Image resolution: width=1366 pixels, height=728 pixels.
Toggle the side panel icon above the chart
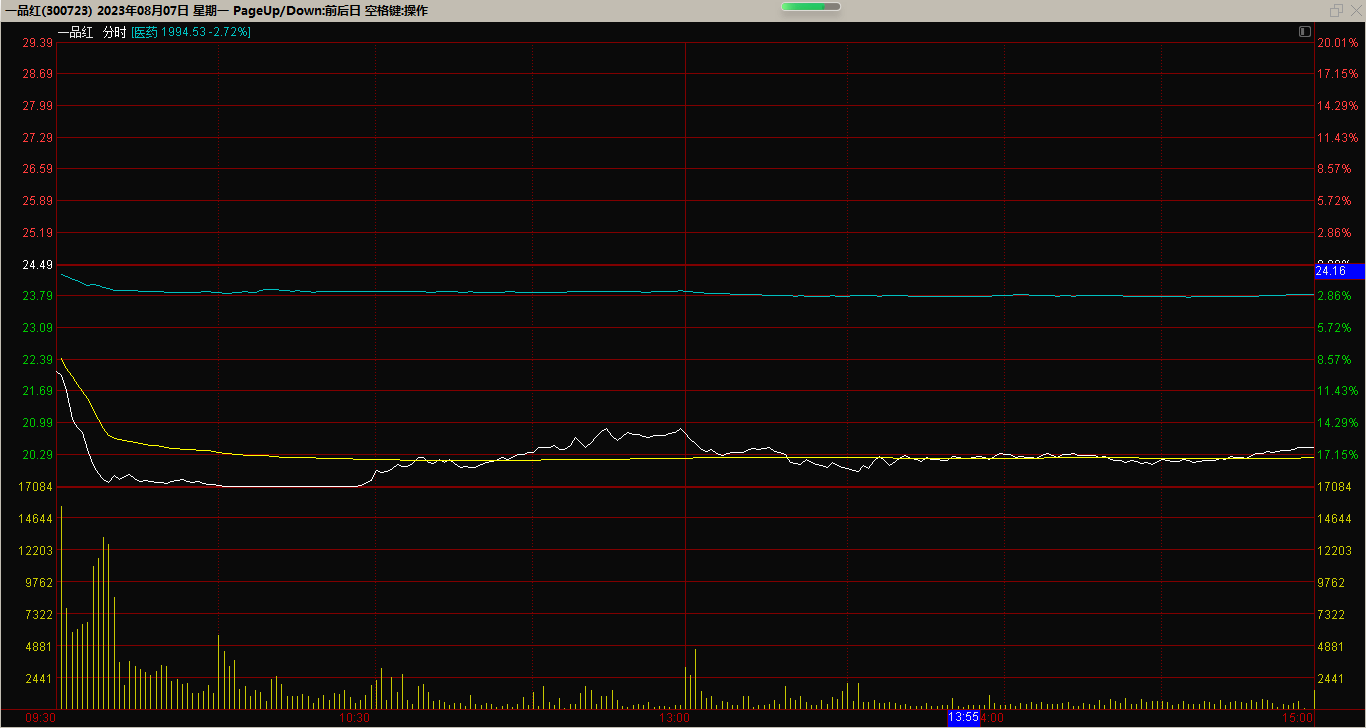[1305, 32]
